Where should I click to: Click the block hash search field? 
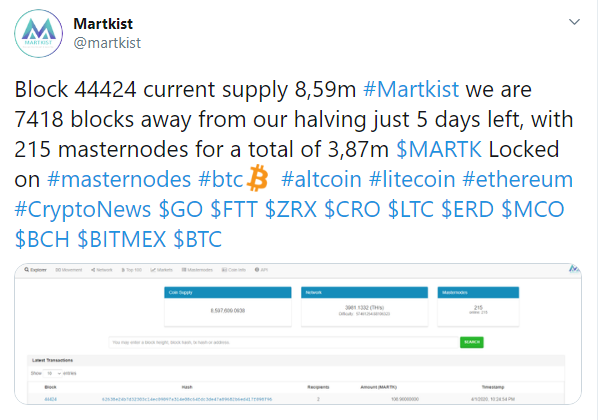[x=283, y=342]
